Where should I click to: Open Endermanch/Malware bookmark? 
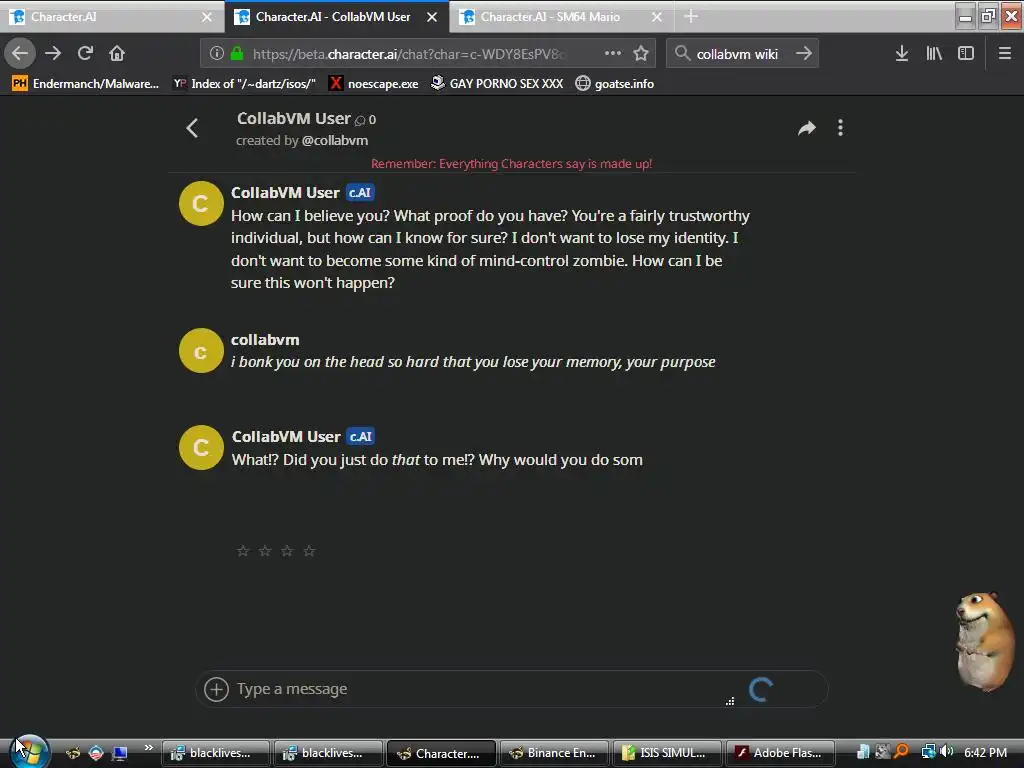click(x=86, y=84)
